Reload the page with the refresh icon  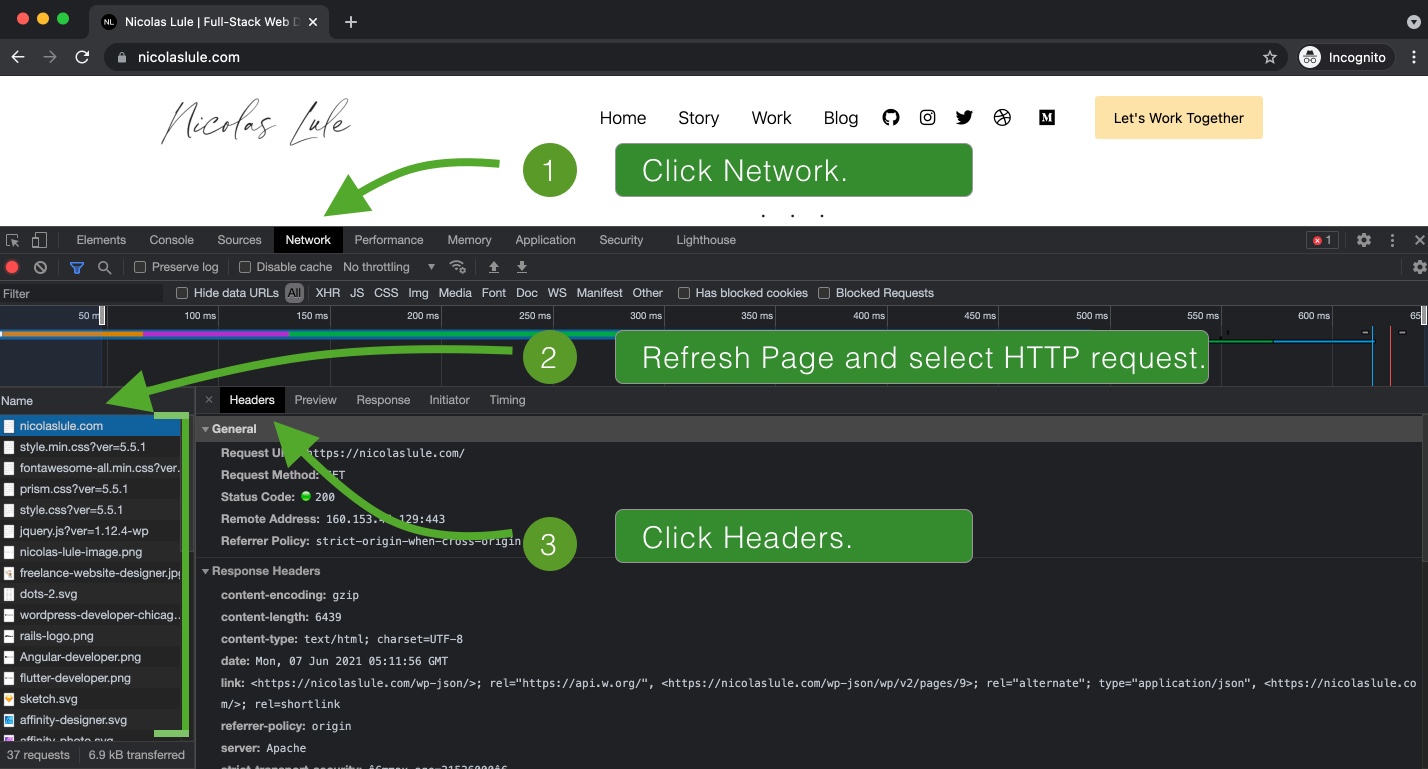coord(82,57)
